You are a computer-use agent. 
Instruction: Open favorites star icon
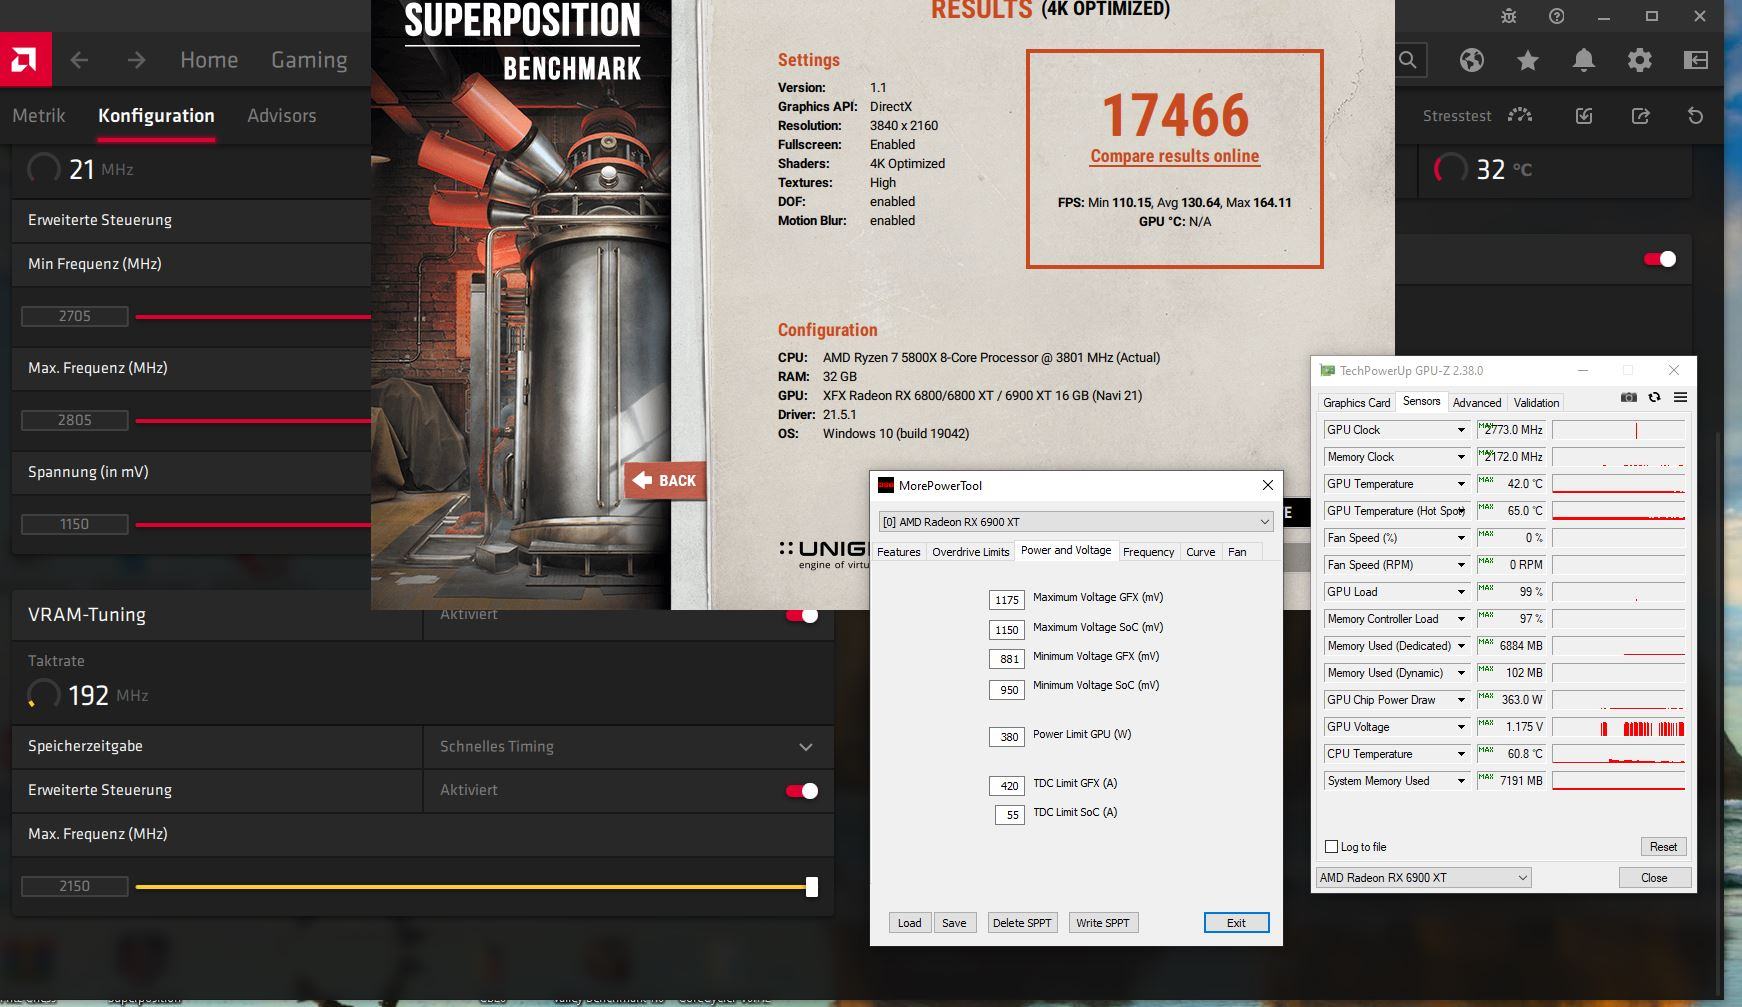tap(1527, 60)
